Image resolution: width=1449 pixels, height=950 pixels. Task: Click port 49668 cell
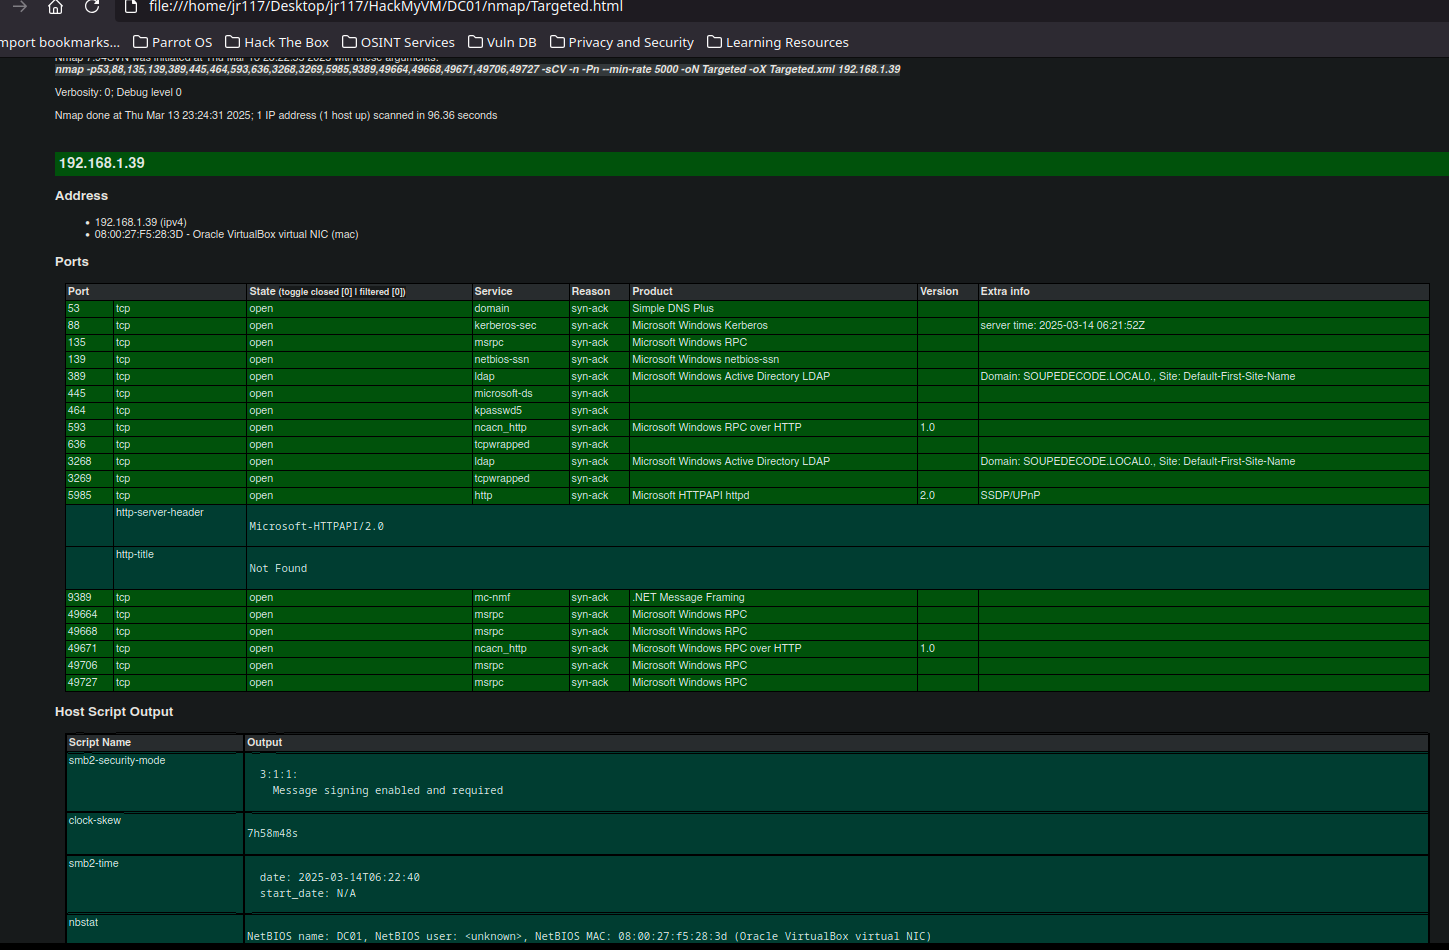(x=89, y=632)
